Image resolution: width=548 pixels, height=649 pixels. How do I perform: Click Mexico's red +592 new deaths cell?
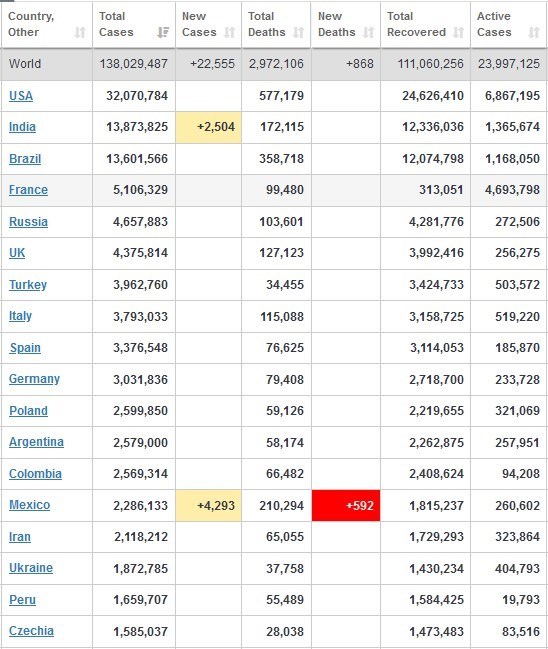346,505
